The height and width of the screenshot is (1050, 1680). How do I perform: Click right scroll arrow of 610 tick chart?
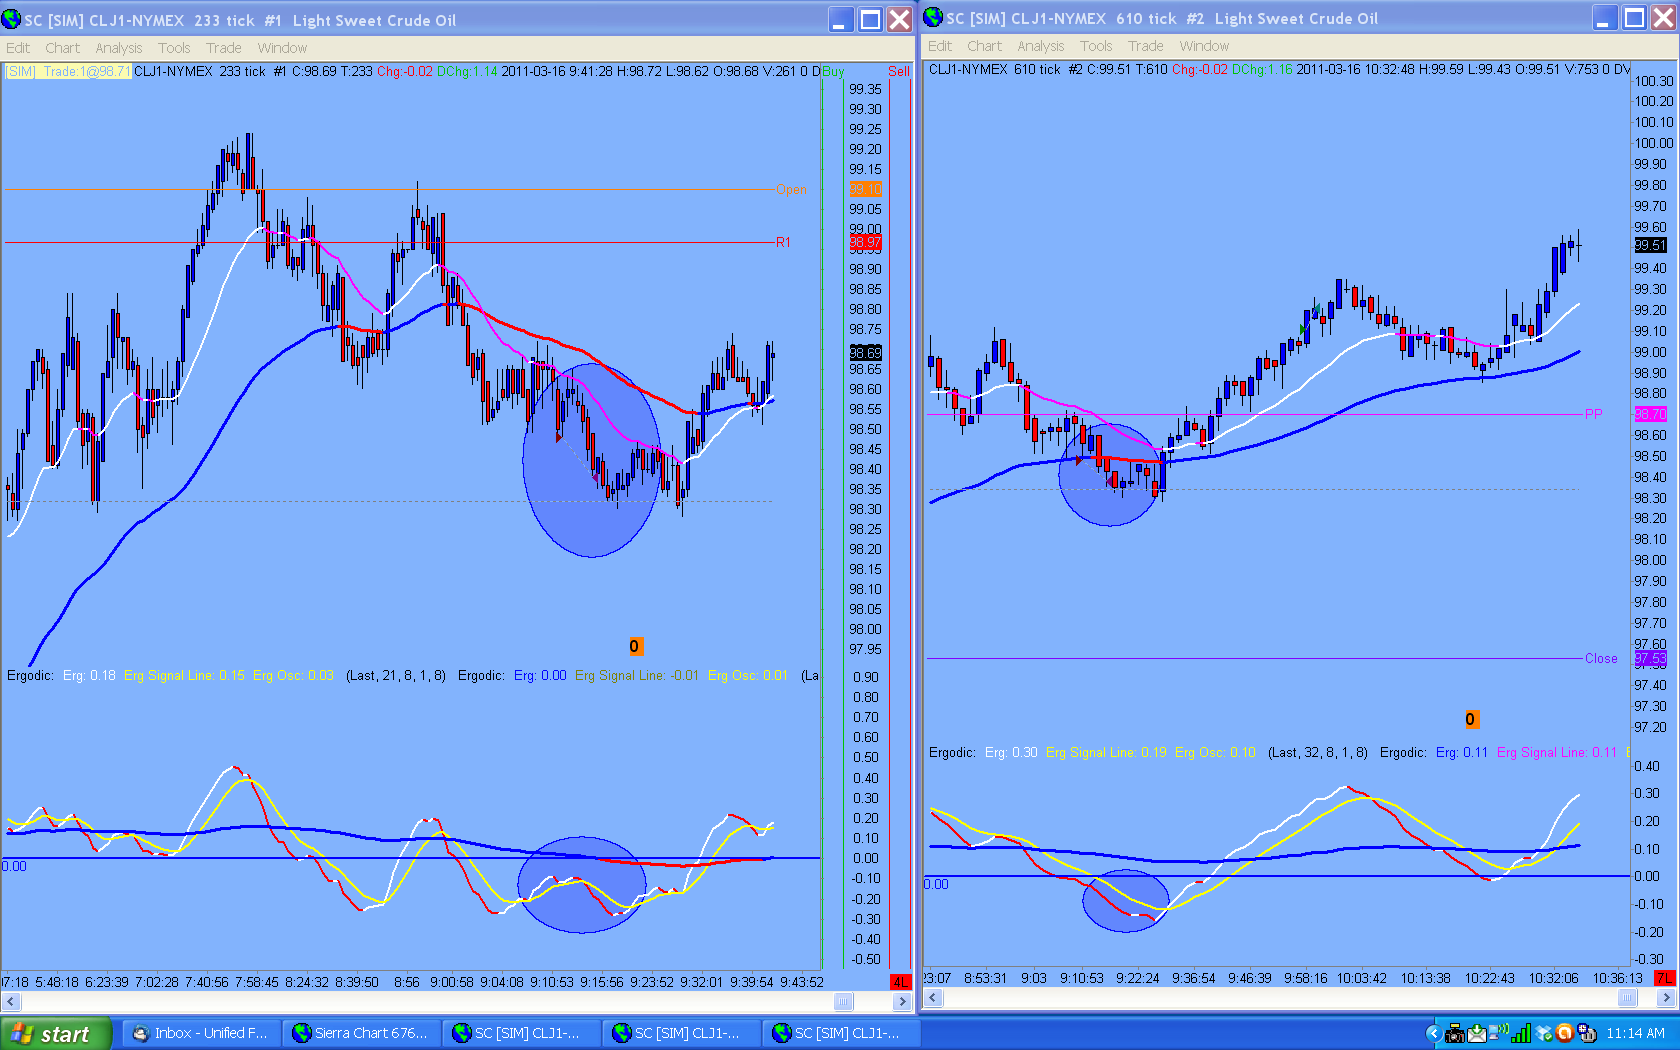coord(1666,997)
